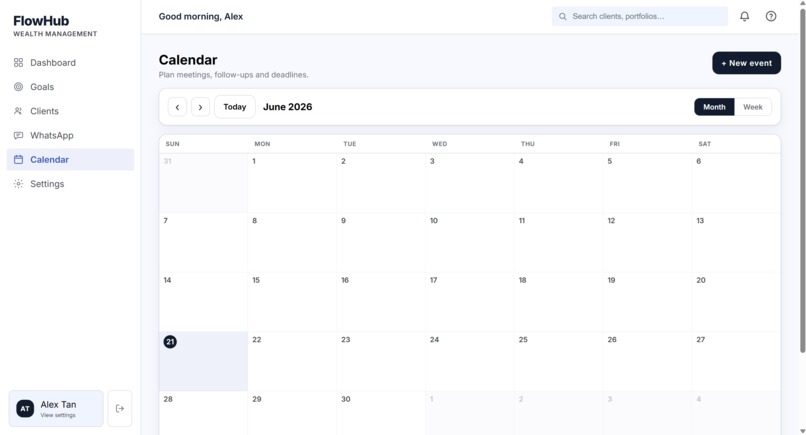The height and width of the screenshot is (435, 806).
Task: Click the greyed May 31 cell
Action: 204,183
